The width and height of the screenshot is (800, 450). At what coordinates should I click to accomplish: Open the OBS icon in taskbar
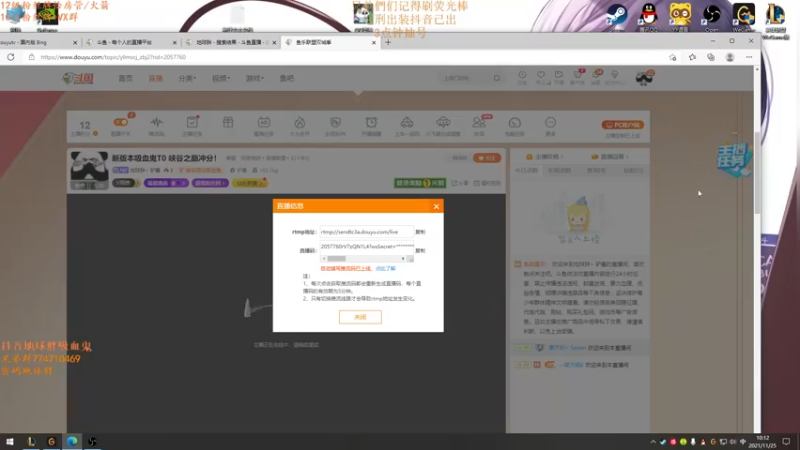point(92,441)
